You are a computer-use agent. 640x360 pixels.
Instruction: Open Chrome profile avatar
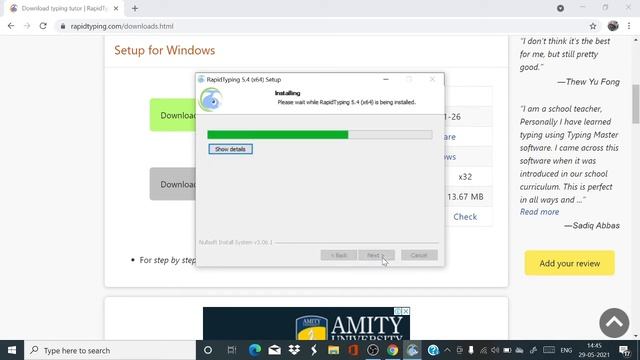[613, 26]
